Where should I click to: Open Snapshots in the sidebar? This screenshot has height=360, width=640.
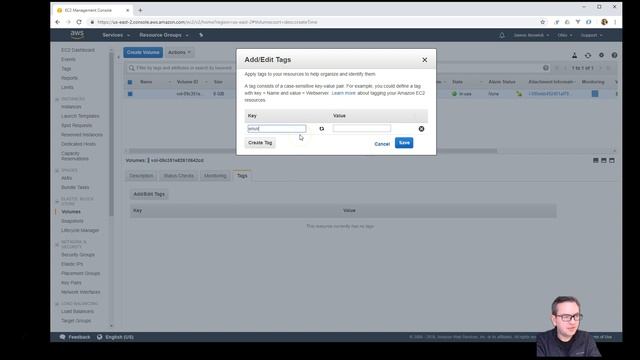click(x=72, y=221)
